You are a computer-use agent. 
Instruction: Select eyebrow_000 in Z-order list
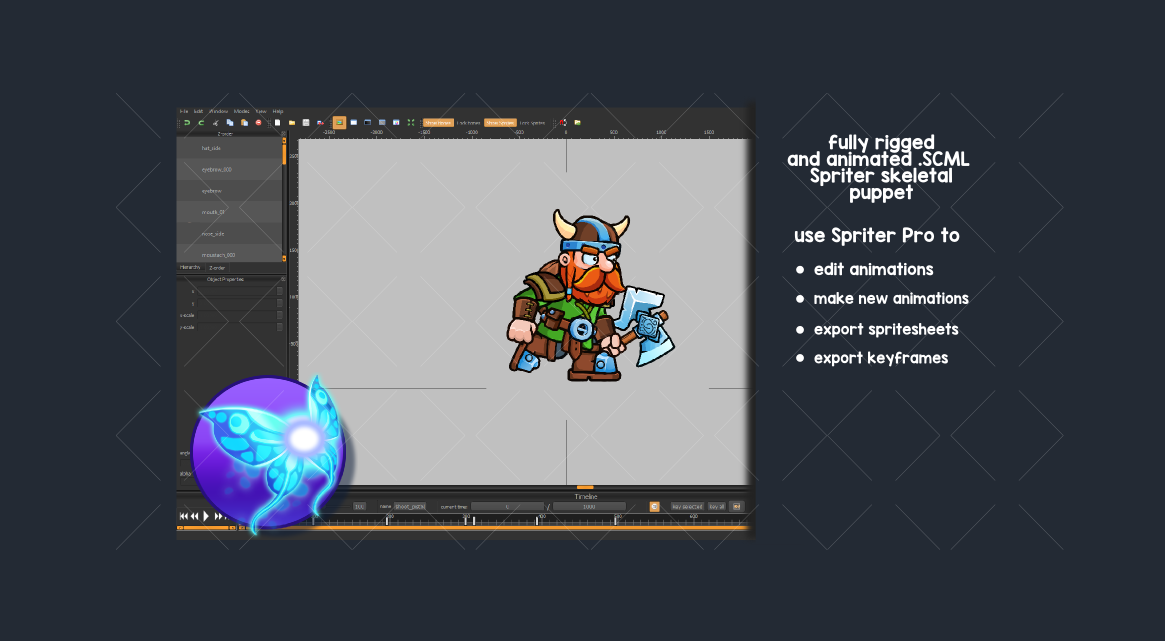(x=229, y=169)
